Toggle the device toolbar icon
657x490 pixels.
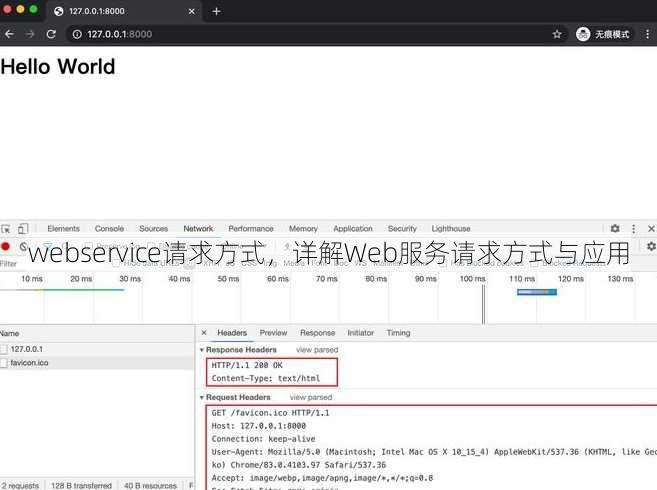click(23, 229)
